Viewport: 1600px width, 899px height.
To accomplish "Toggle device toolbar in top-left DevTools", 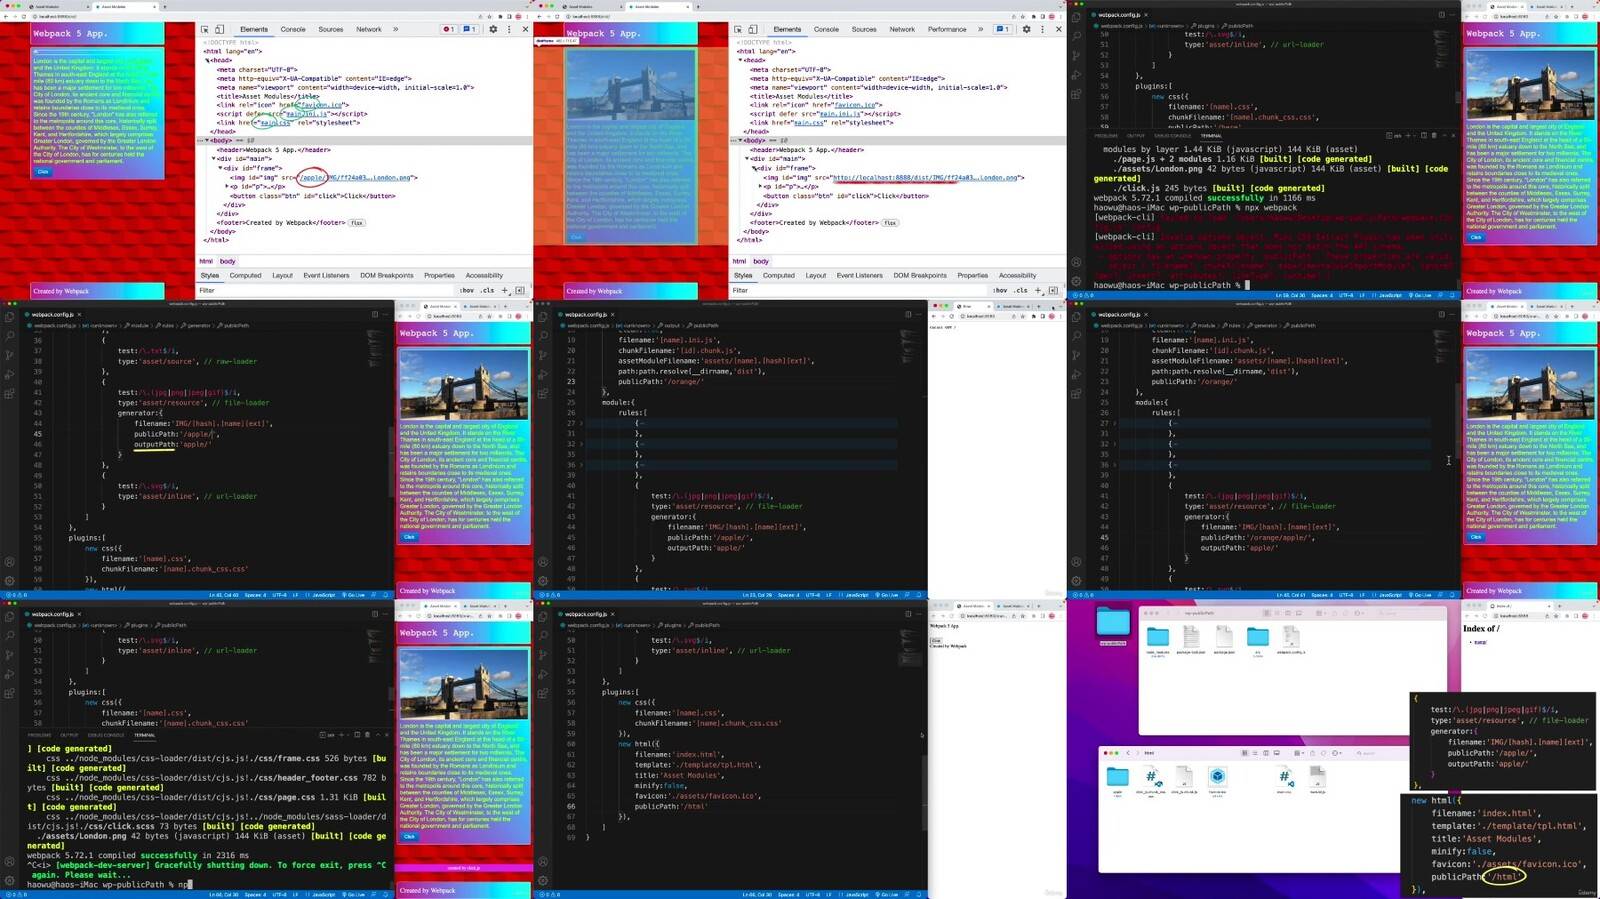I will coord(219,29).
